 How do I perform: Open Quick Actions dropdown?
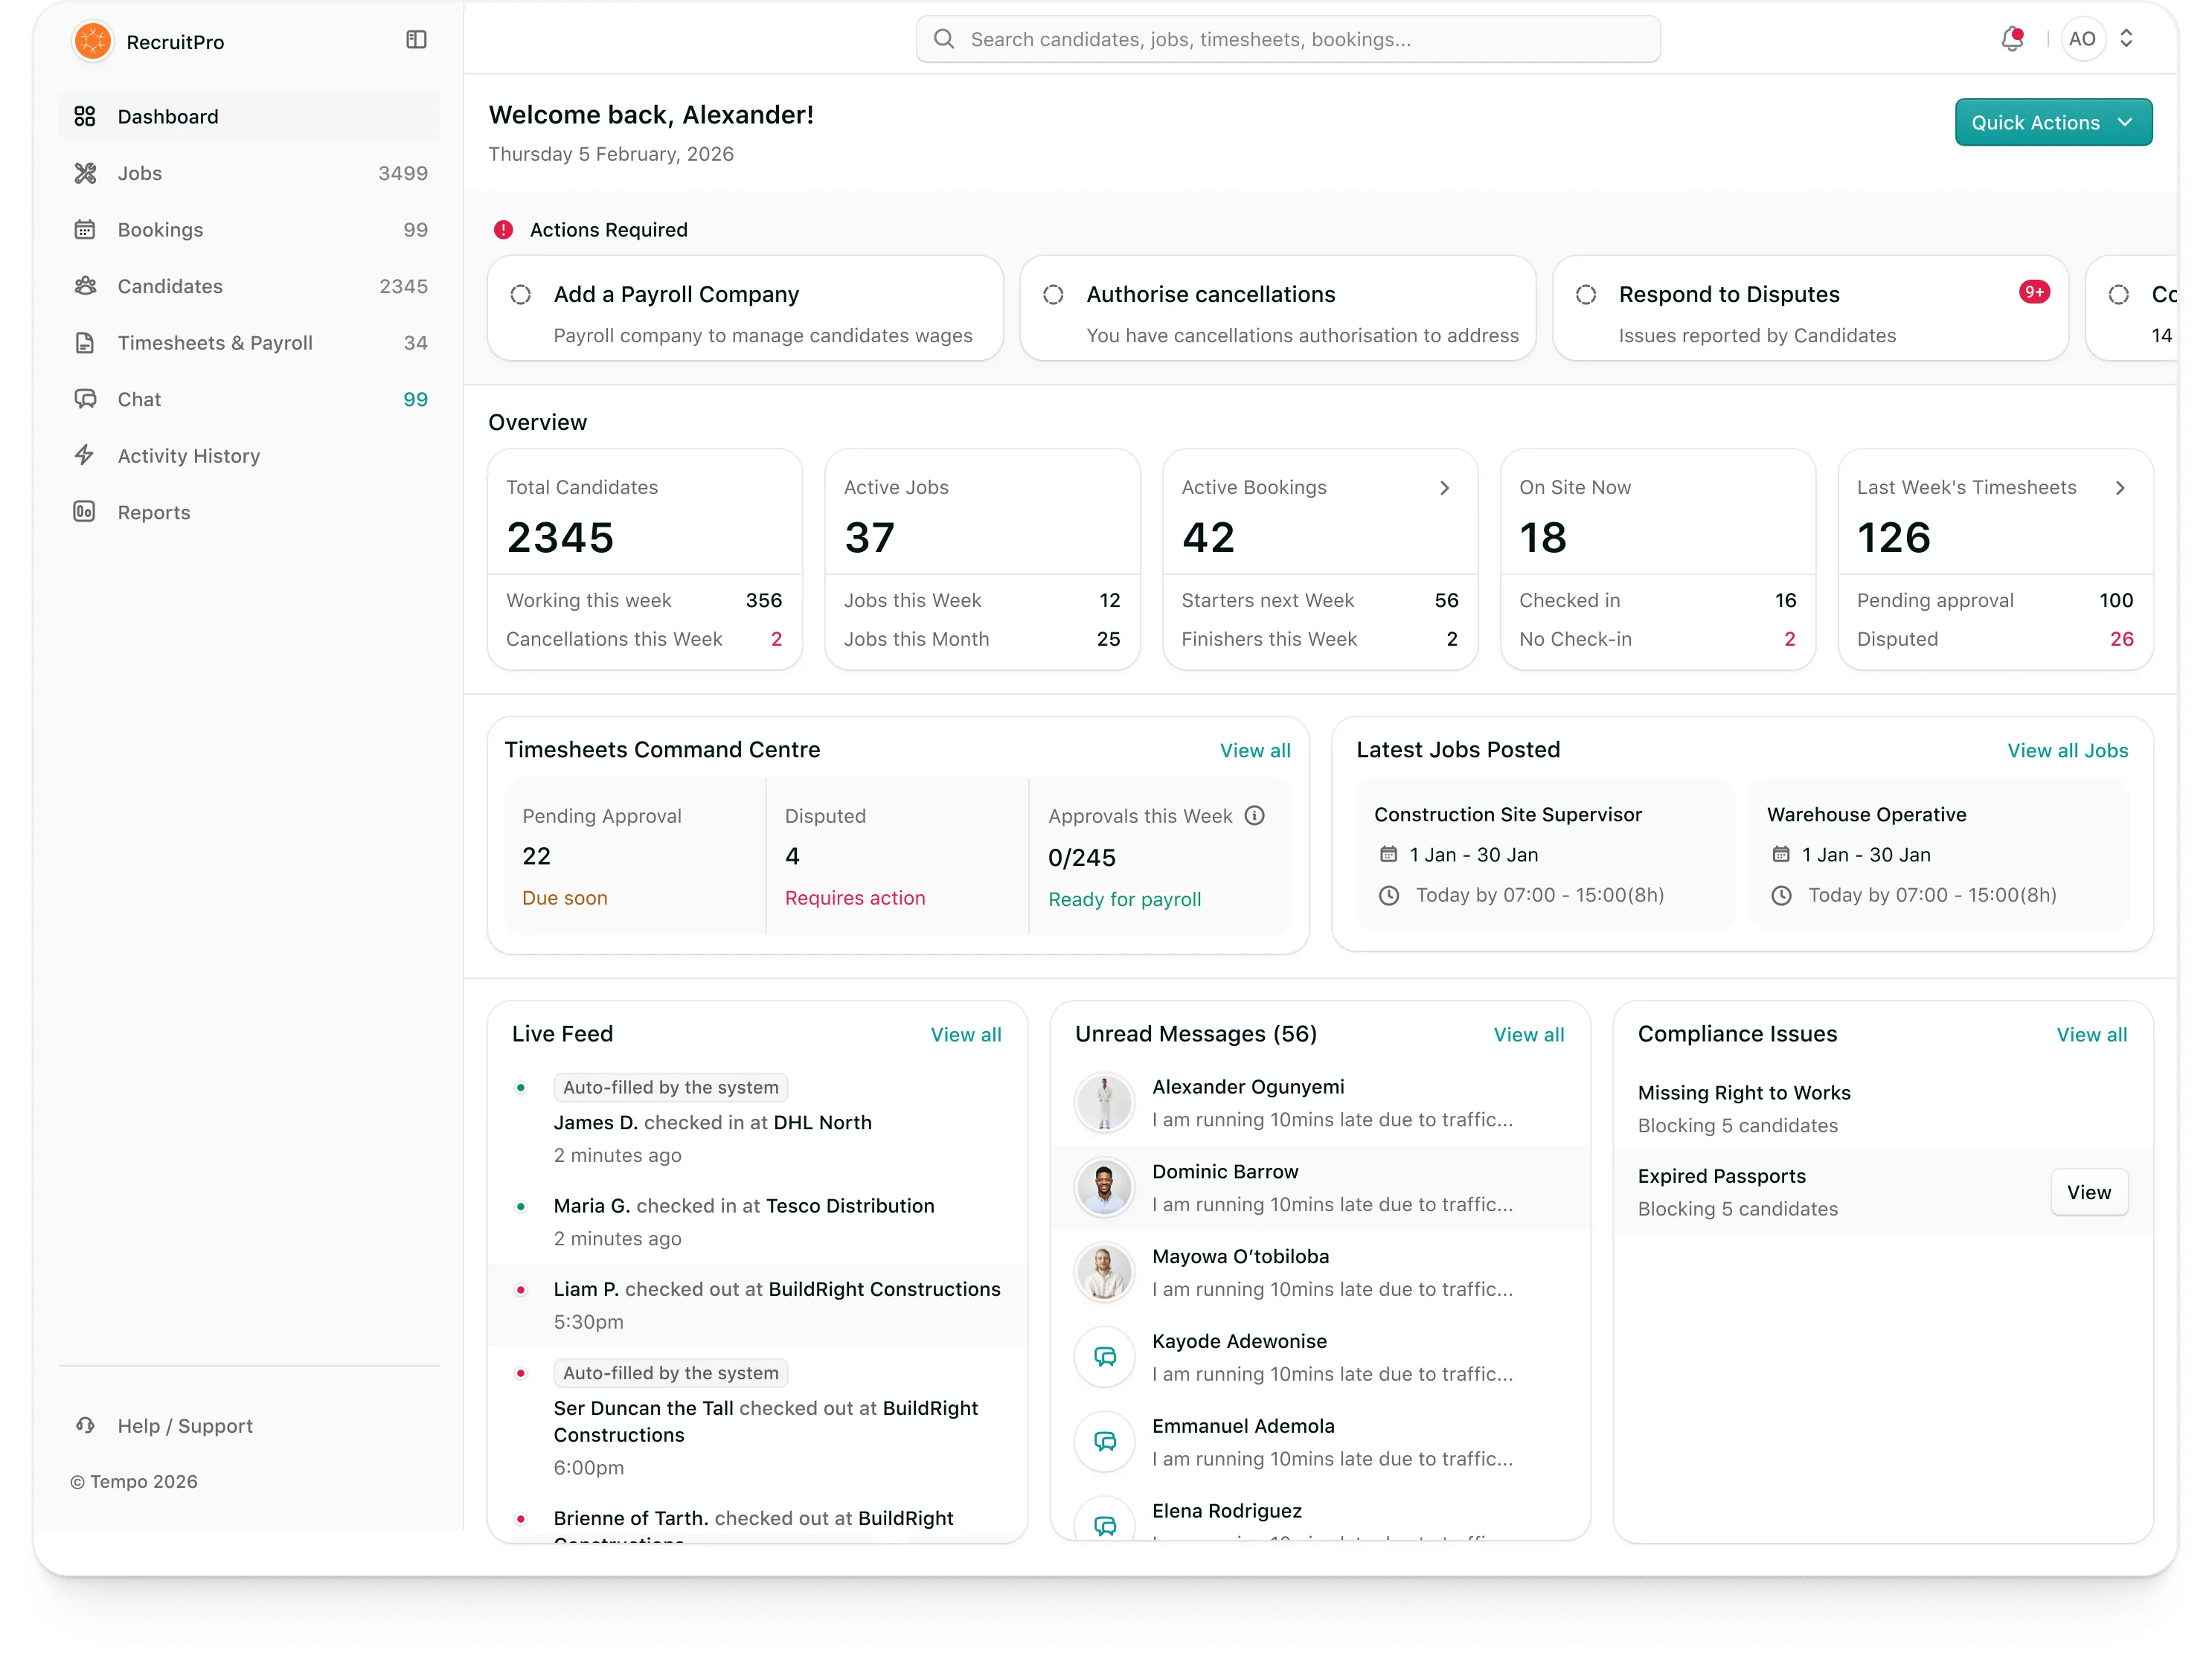pos(2053,122)
